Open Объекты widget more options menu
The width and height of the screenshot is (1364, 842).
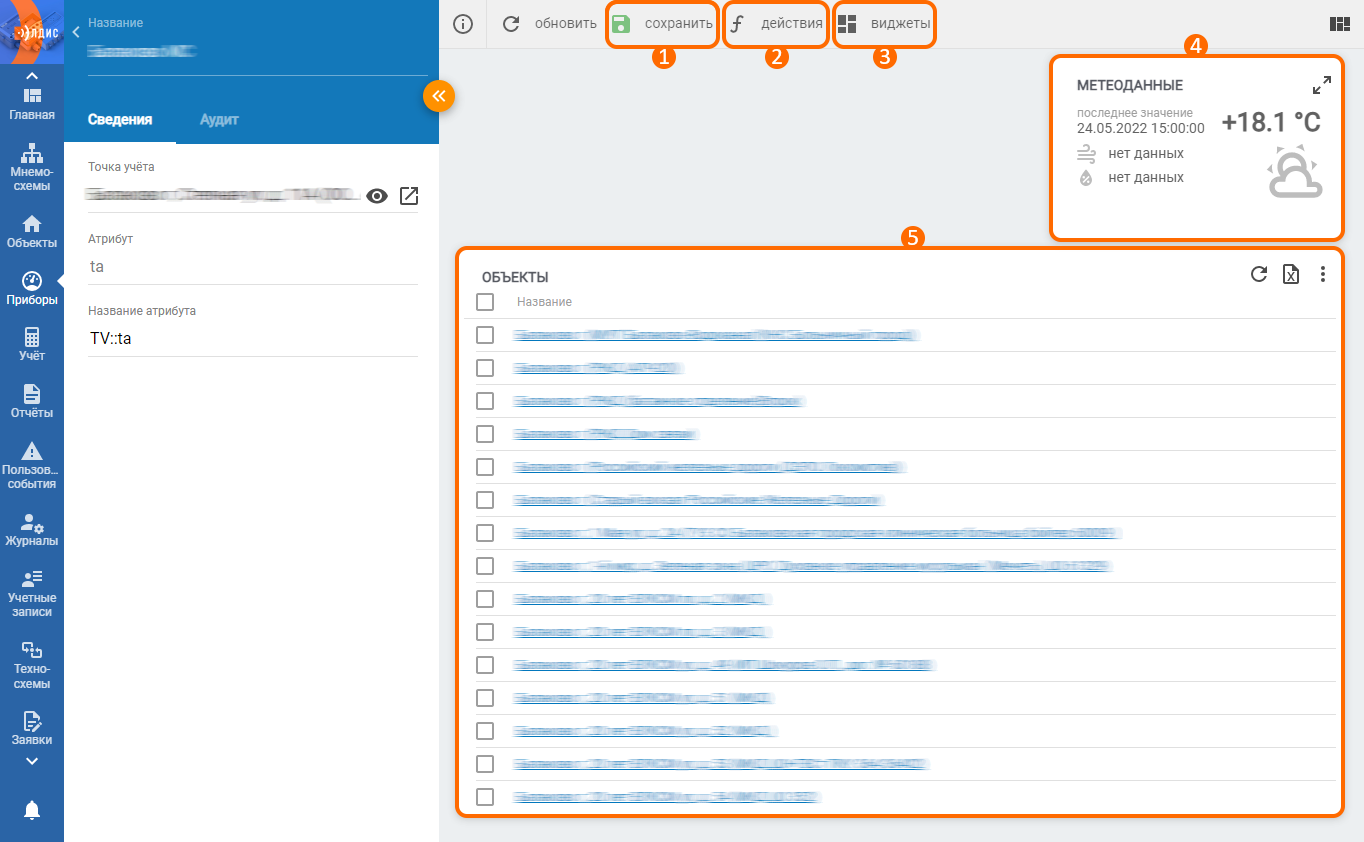coord(1323,274)
